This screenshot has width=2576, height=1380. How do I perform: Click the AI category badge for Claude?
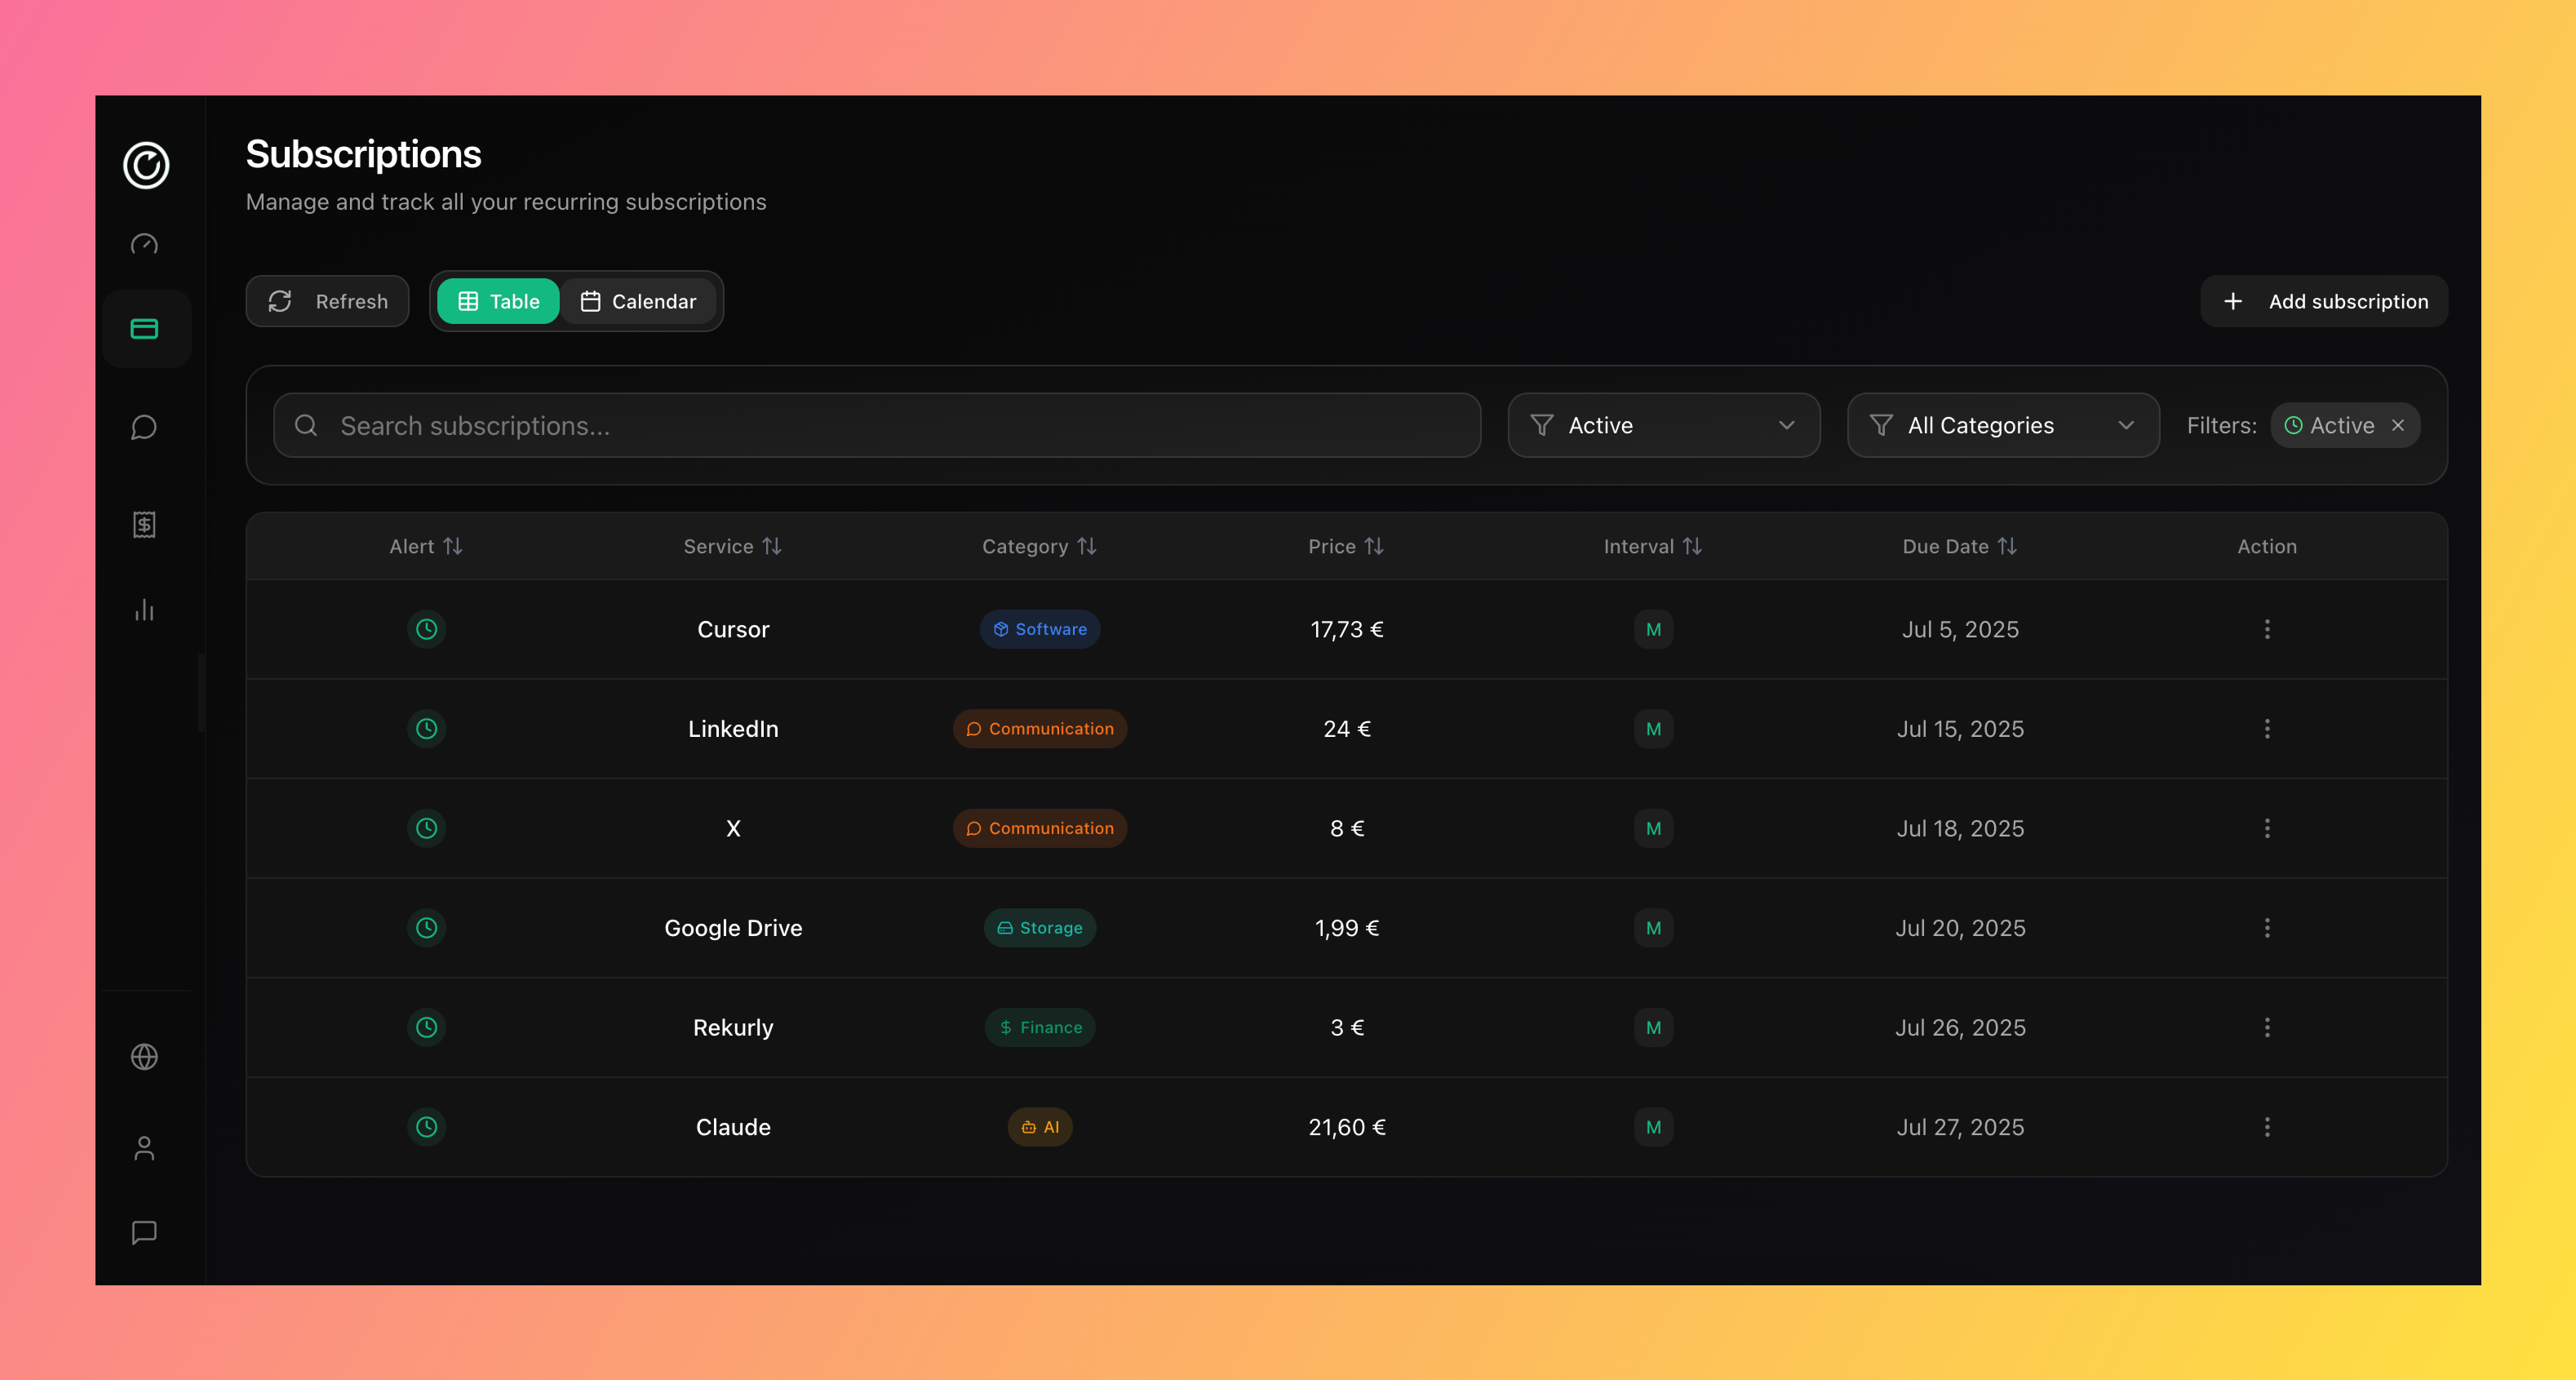pyautogui.click(x=1040, y=1127)
